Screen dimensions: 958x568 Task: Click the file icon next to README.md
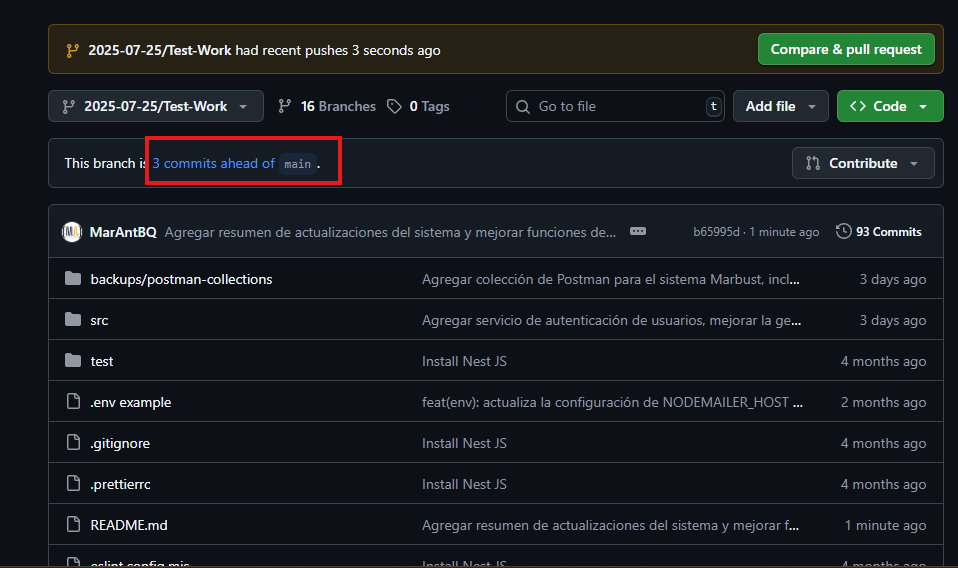point(73,524)
